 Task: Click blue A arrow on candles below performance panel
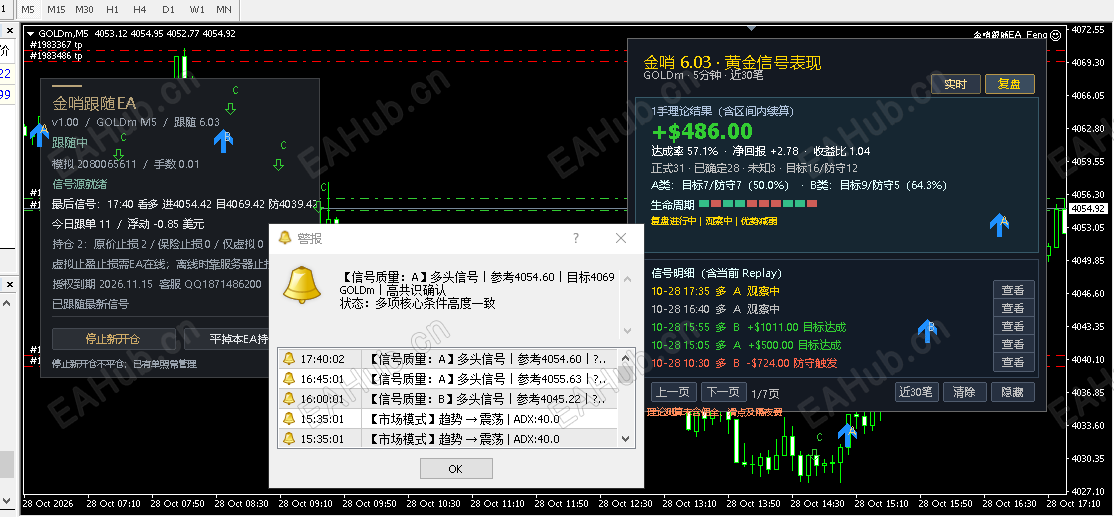(x=846, y=435)
